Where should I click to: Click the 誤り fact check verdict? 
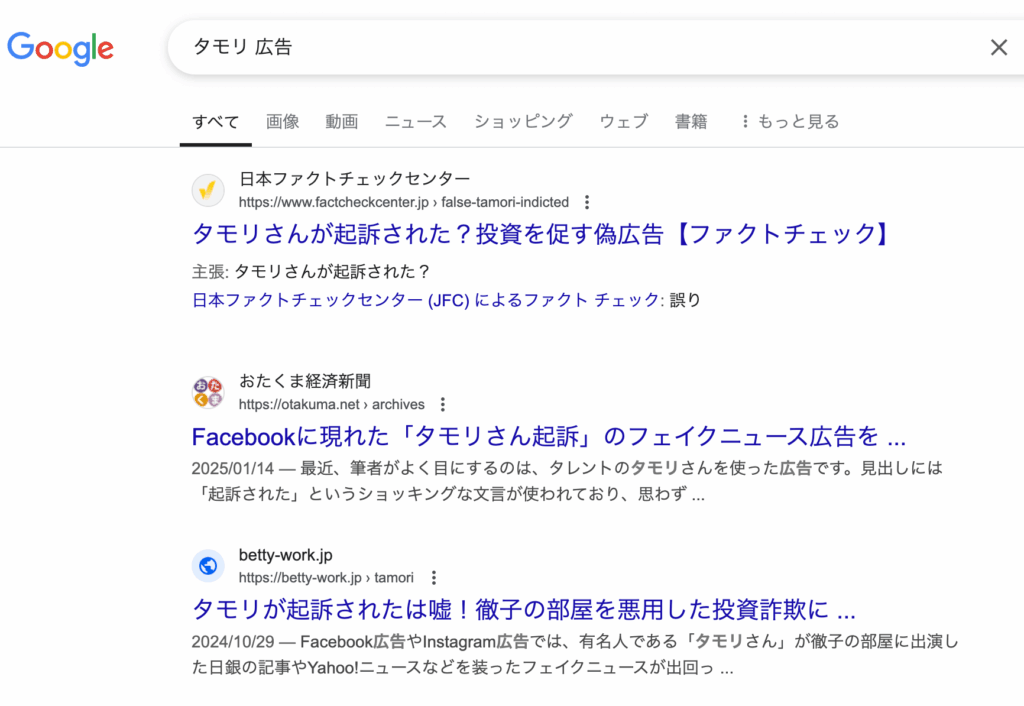coord(685,300)
